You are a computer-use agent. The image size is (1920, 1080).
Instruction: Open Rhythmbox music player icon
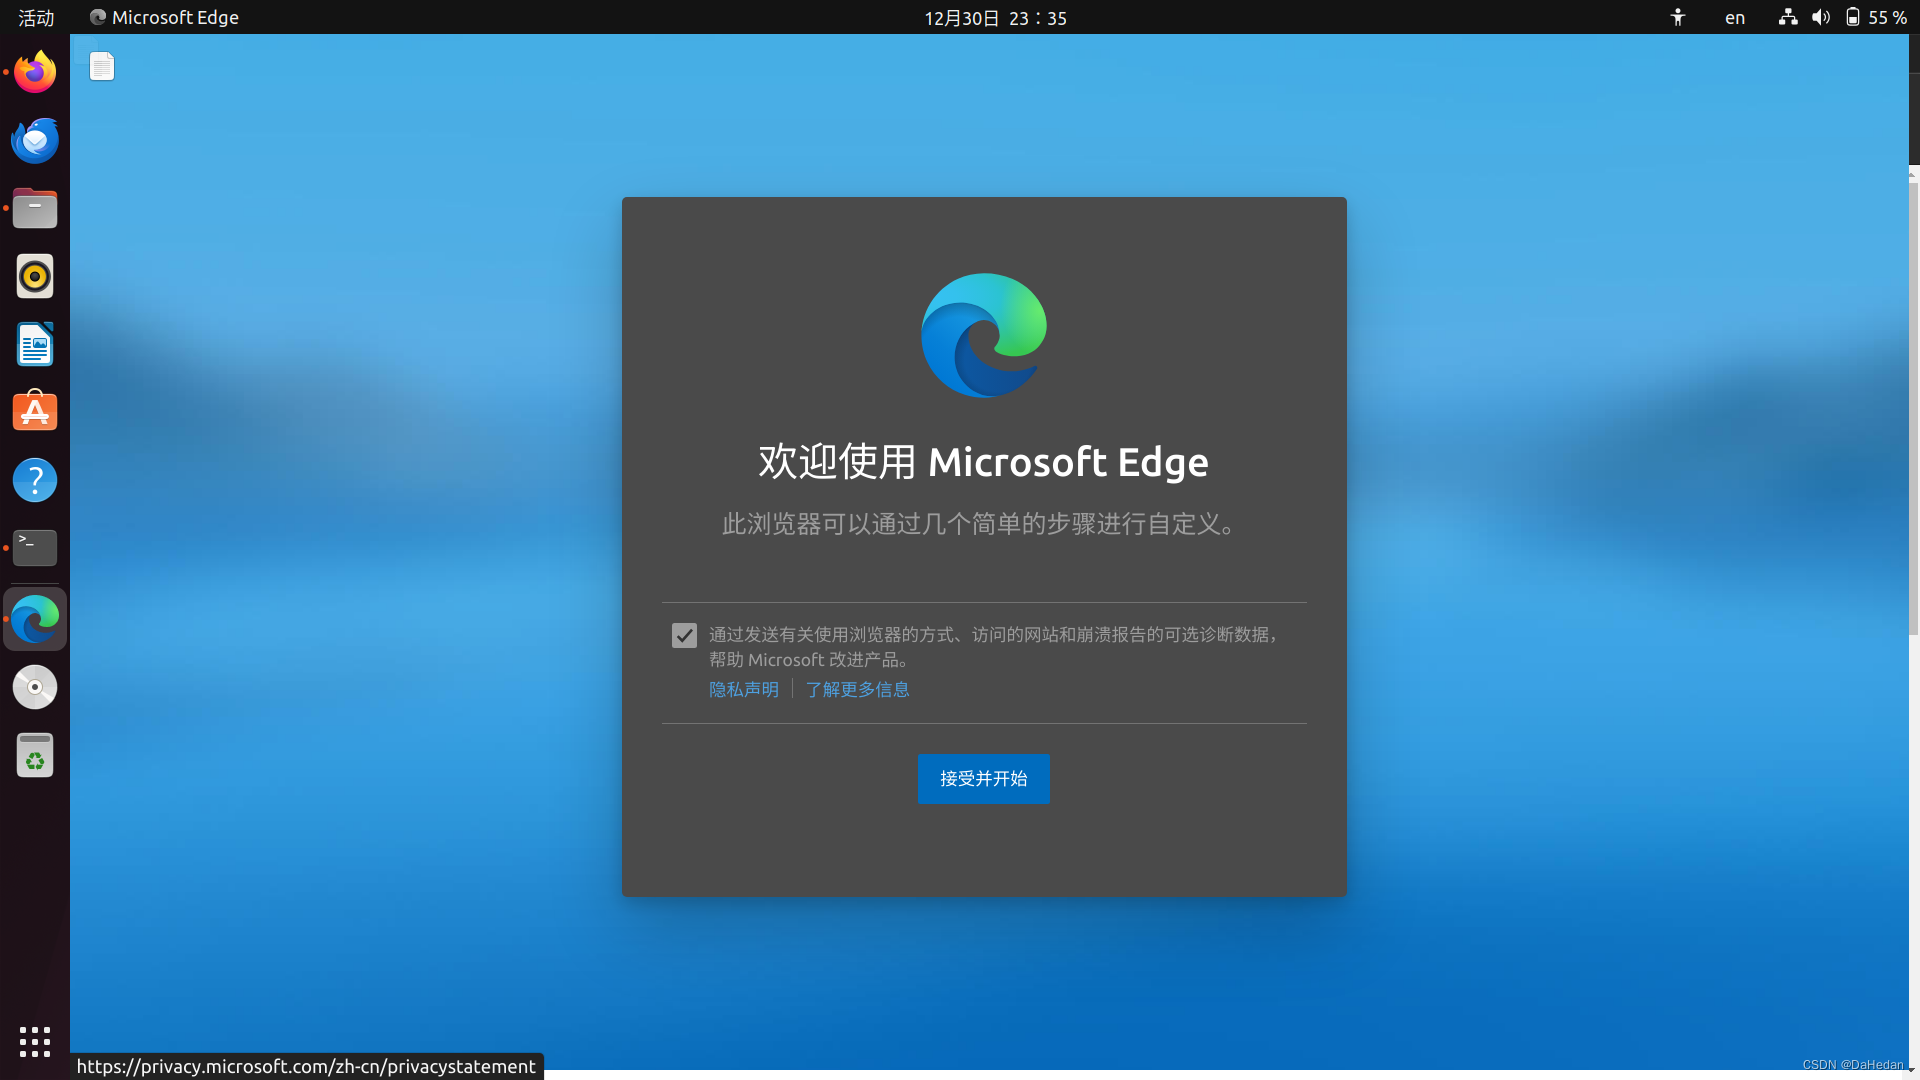coord(35,276)
